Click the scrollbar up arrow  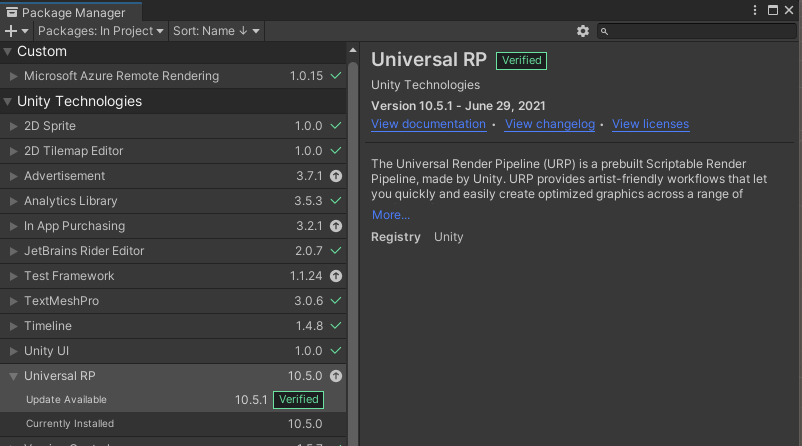pyautogui.click(x=353, y=50)
